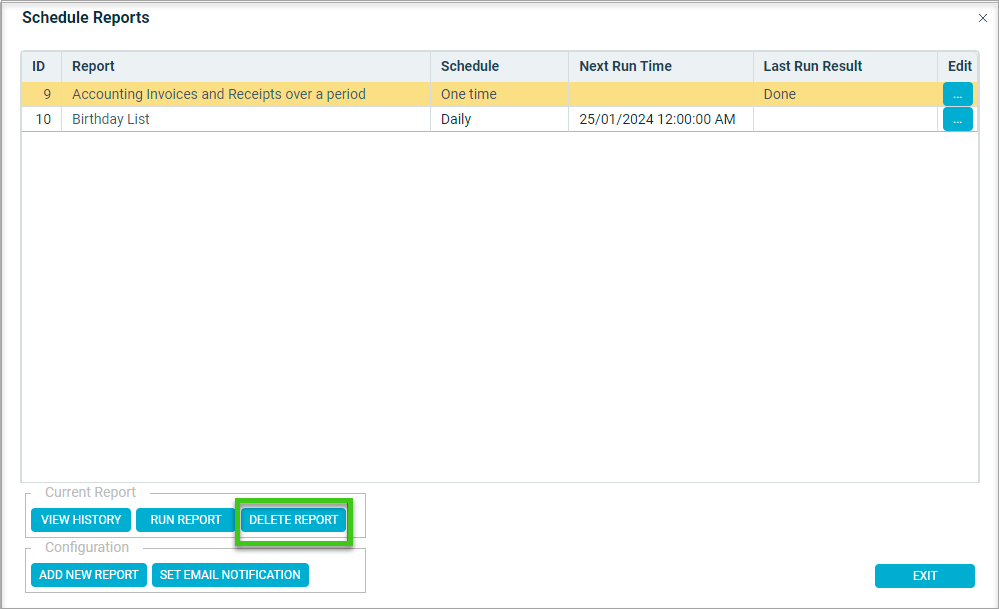This screenshot has width=999, height=609.
Task: Click the View History button
Action: click(81, 520)
